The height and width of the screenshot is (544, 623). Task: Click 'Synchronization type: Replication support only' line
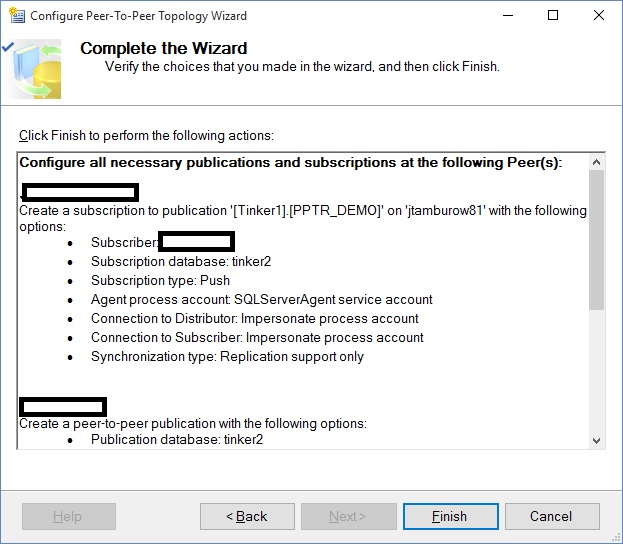pyautogui.click(x=227, y=356)
